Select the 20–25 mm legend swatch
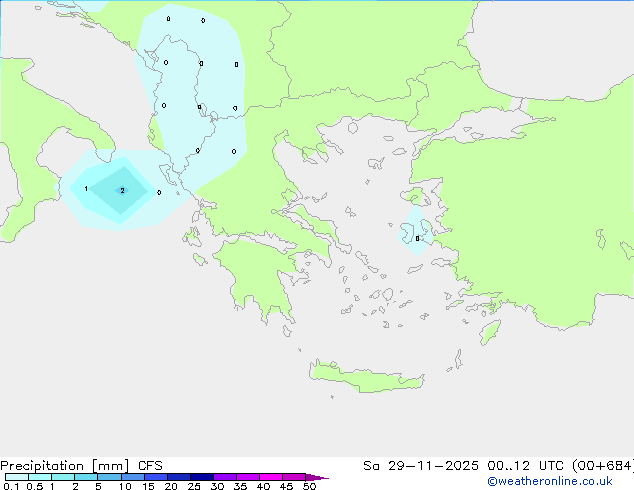Screen dimensions: 634x490 click(x=179, y=477)
